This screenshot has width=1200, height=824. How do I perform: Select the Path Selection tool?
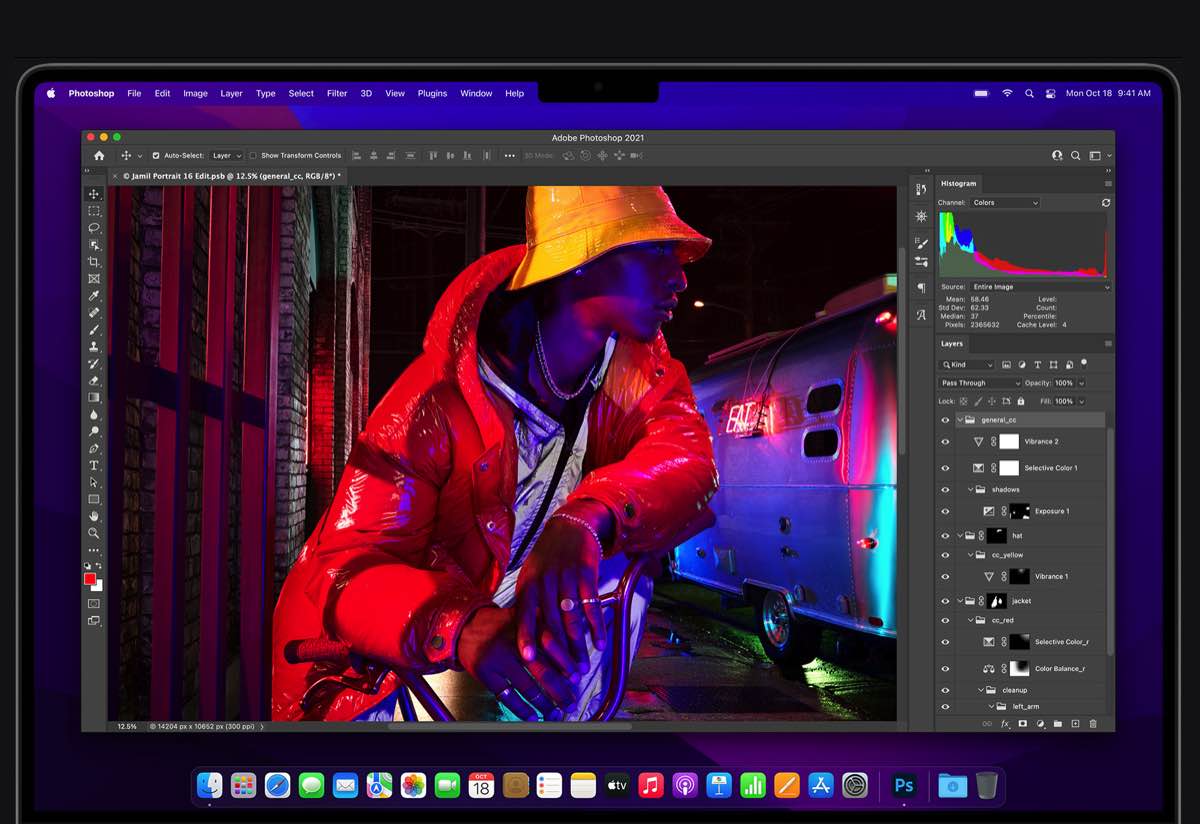coord(94,483)
